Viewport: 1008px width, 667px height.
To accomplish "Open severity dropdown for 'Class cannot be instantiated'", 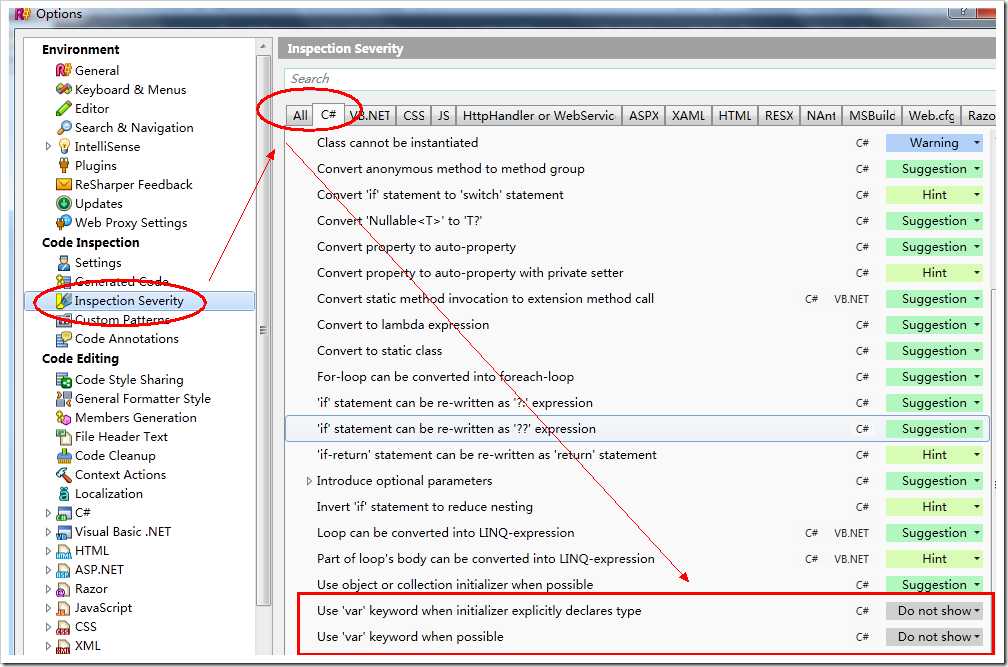I will pos(934,143).
